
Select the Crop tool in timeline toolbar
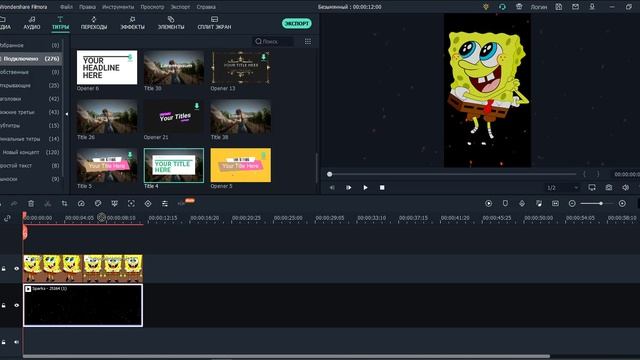(64, 203)
